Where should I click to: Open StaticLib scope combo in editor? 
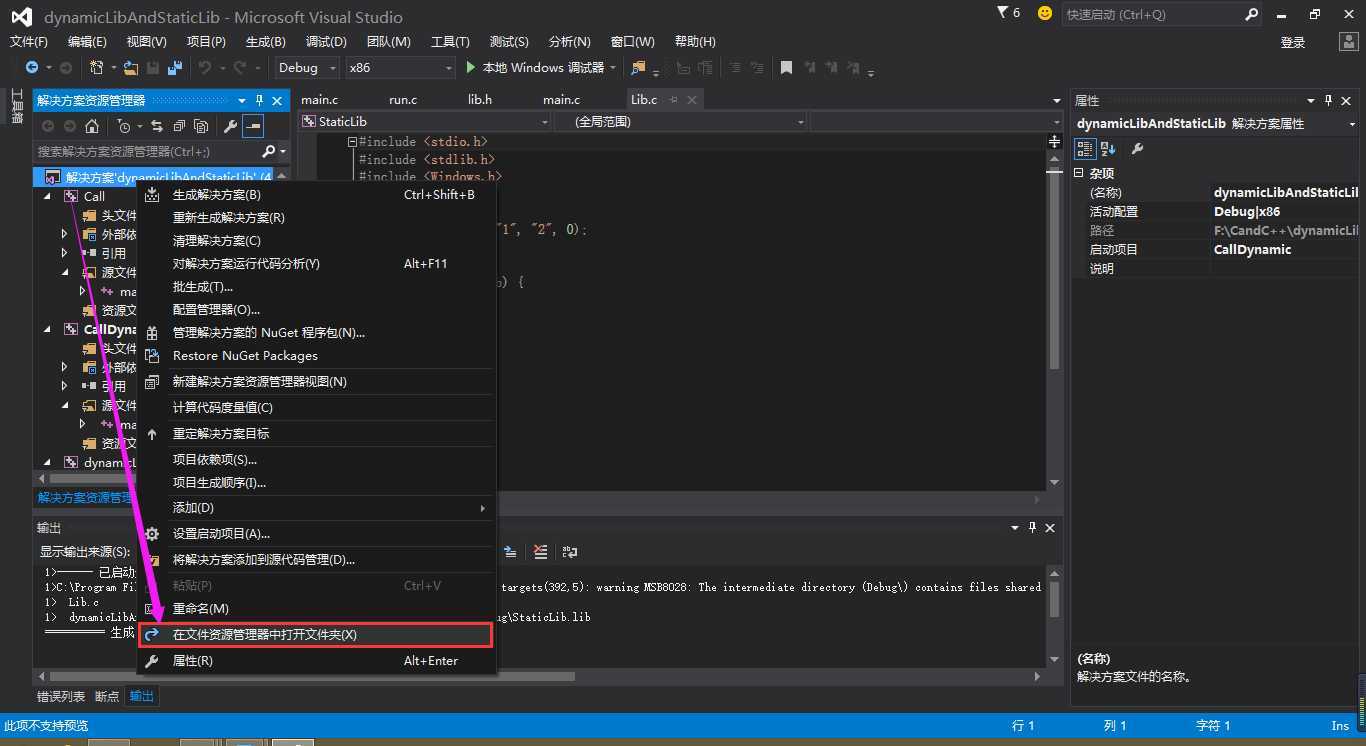point(425,121)
